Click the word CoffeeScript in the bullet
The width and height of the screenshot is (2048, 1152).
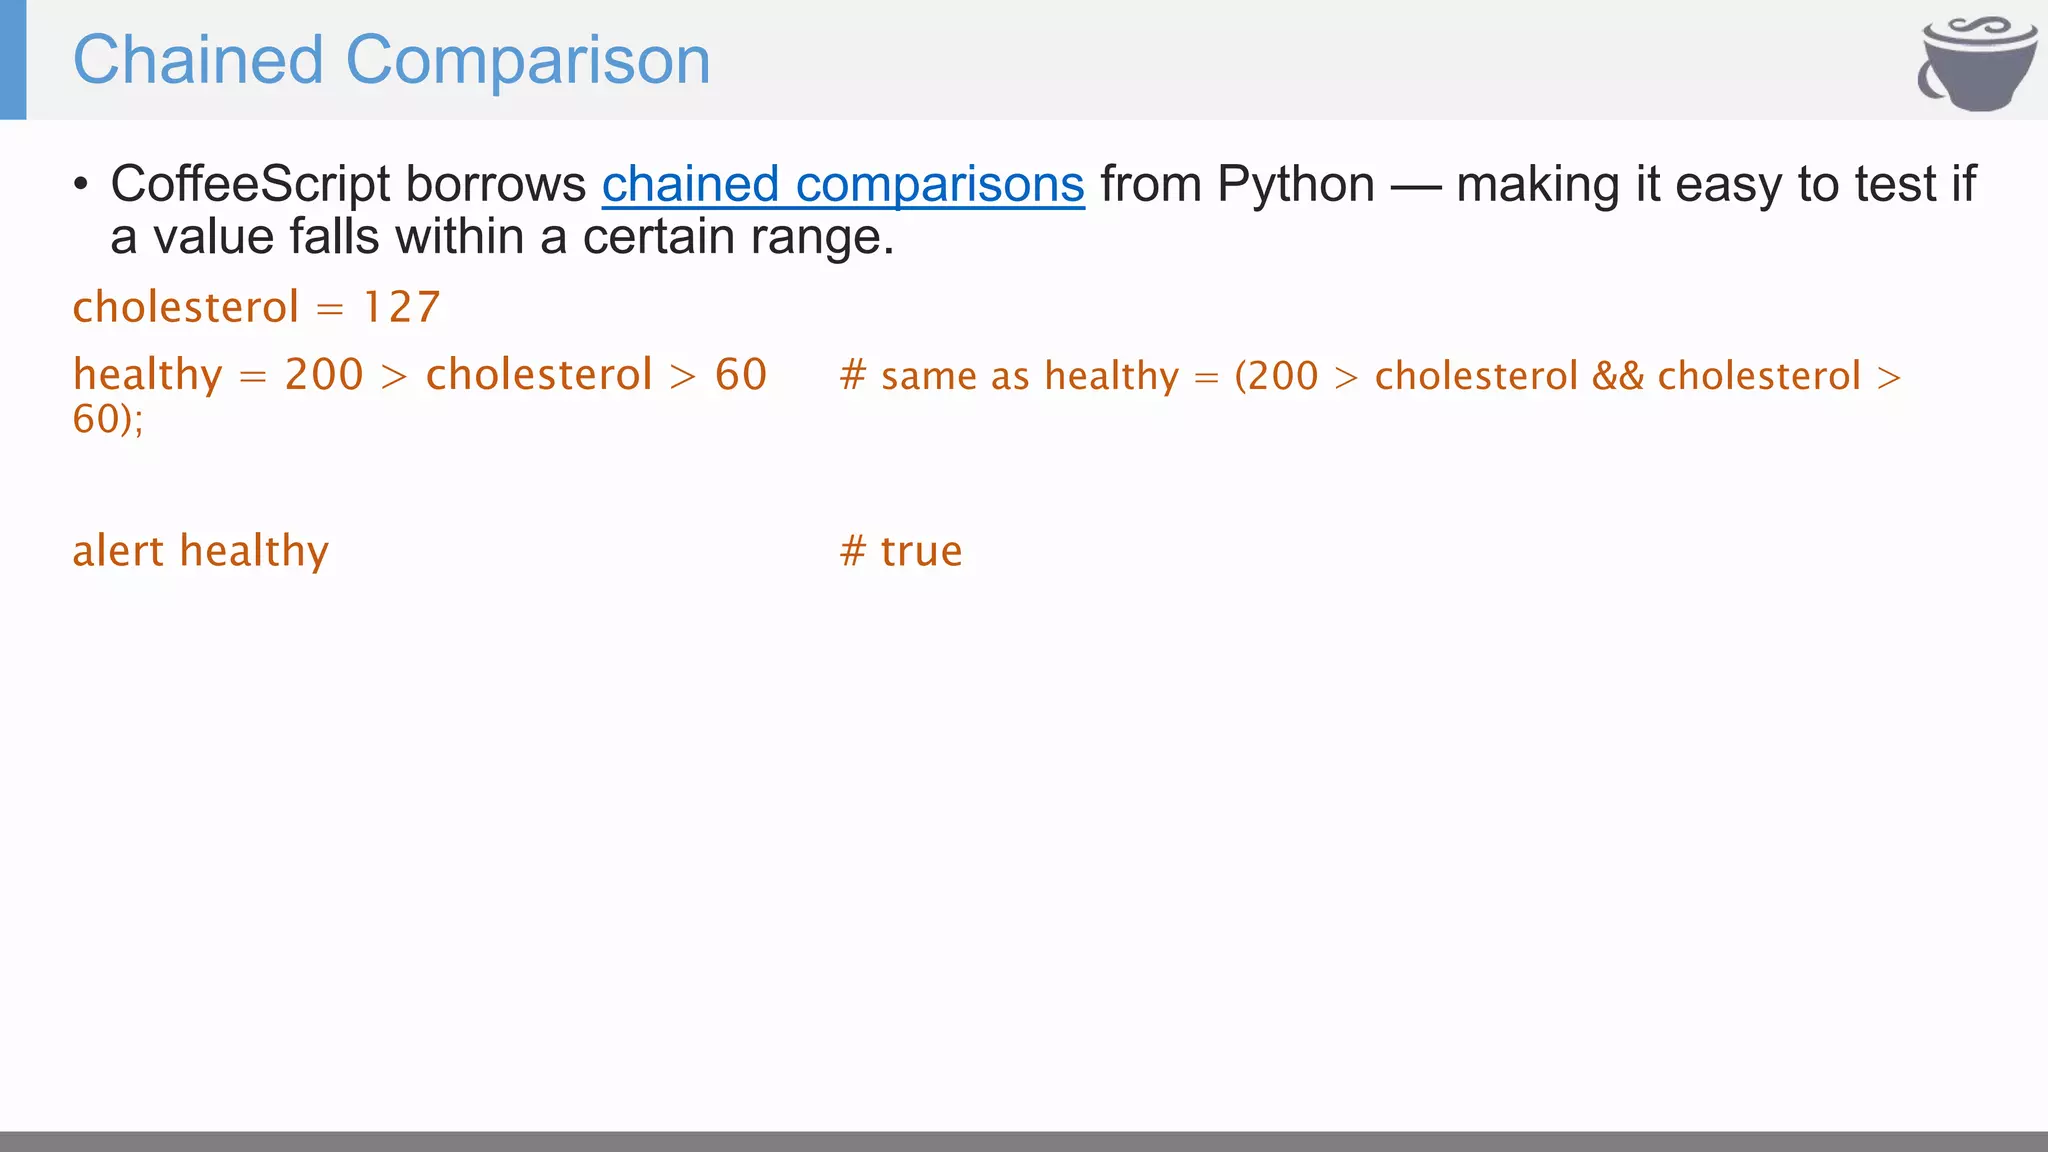[250, 185]
